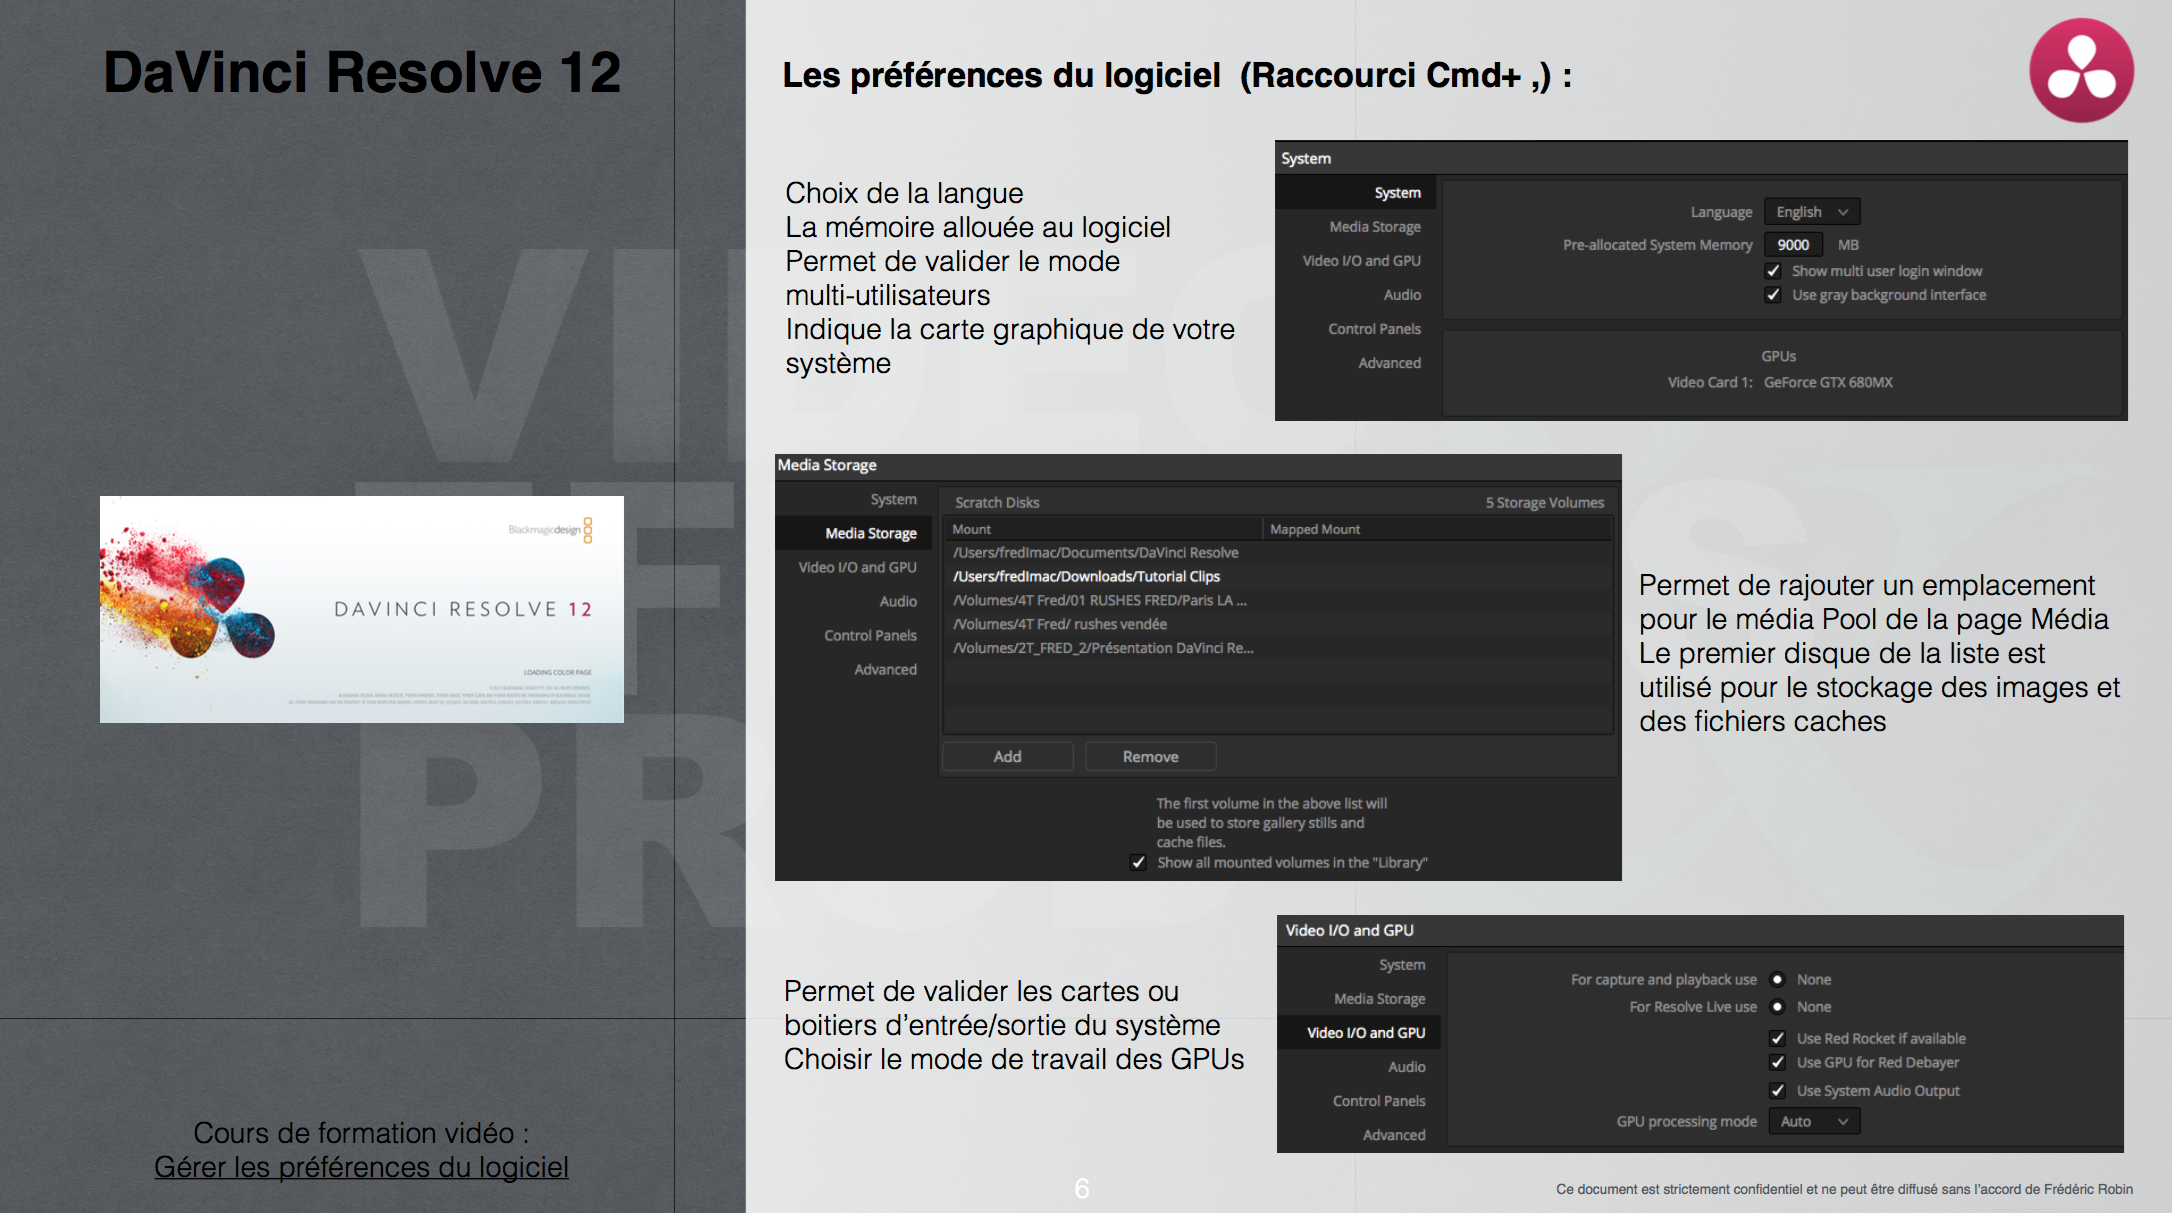Viewport: 2172px width, 1213px height.
Task: Click the DaVinci Resolve logo icon
Action: [x=2080, y=70]
